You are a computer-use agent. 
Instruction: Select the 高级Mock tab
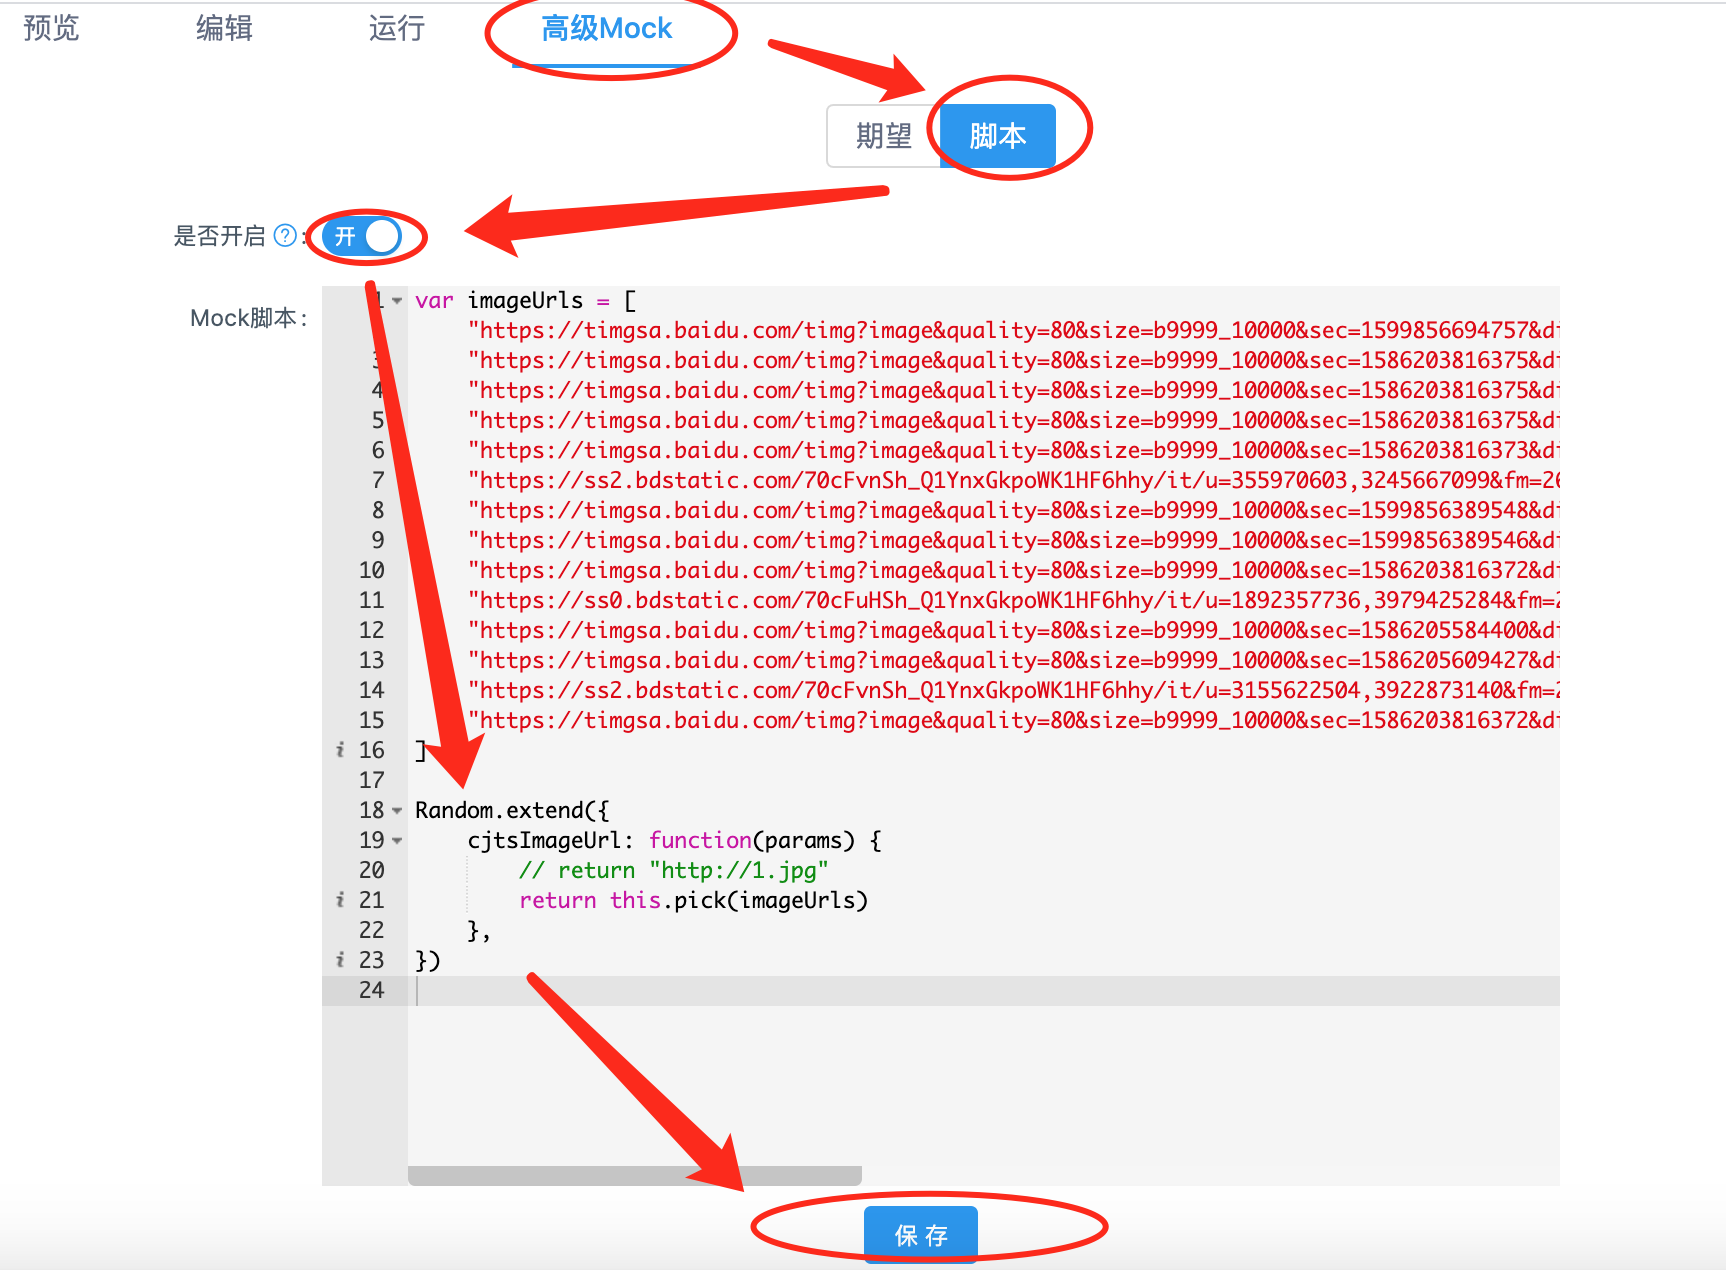click(x=607, y=28)
